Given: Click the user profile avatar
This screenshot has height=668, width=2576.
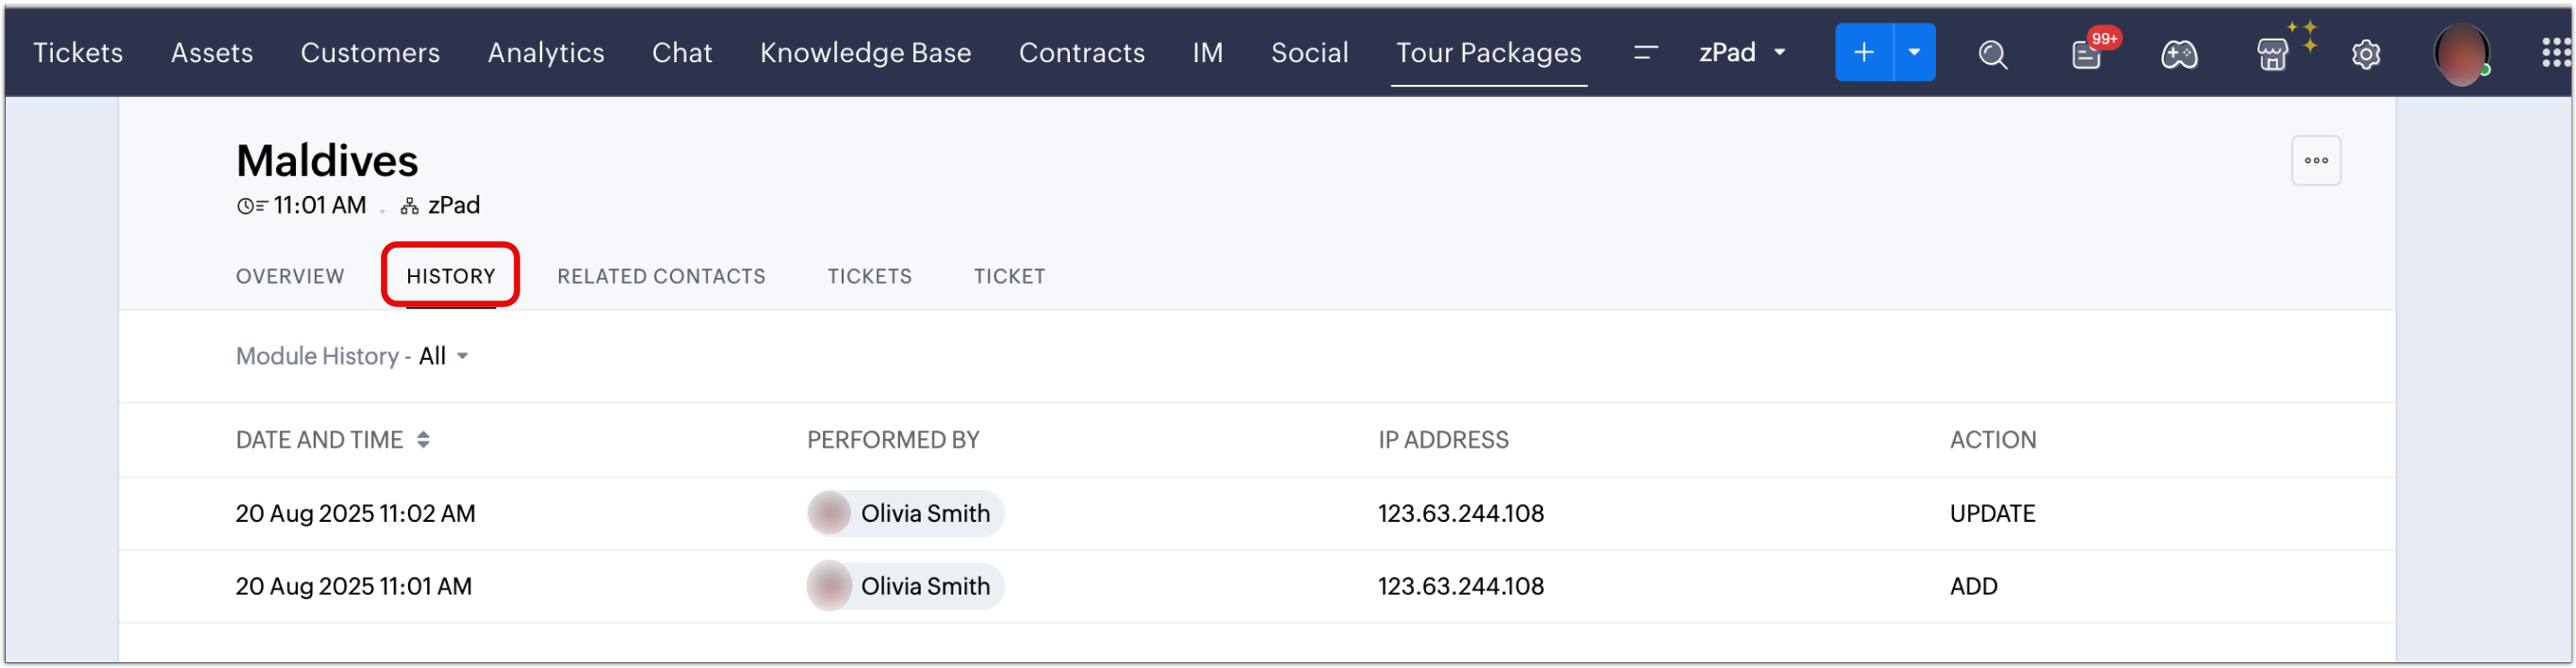Looking at the screenshot, I should pyautogui.click(x=2460, y=54).
